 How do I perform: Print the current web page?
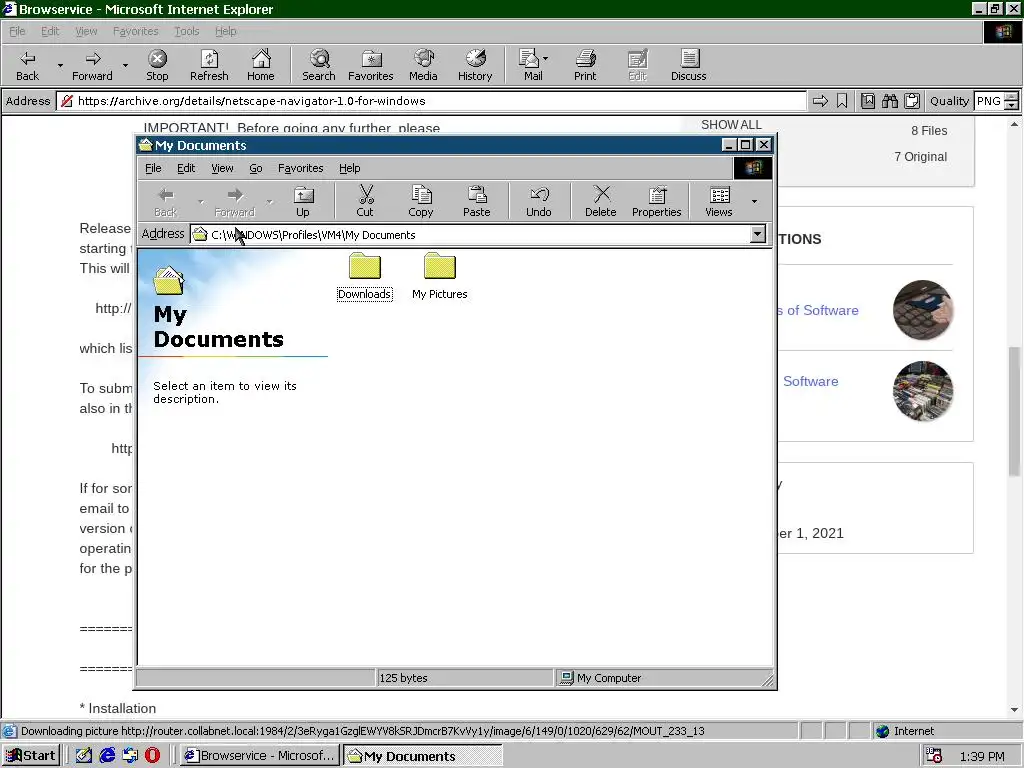coord(585,65)
